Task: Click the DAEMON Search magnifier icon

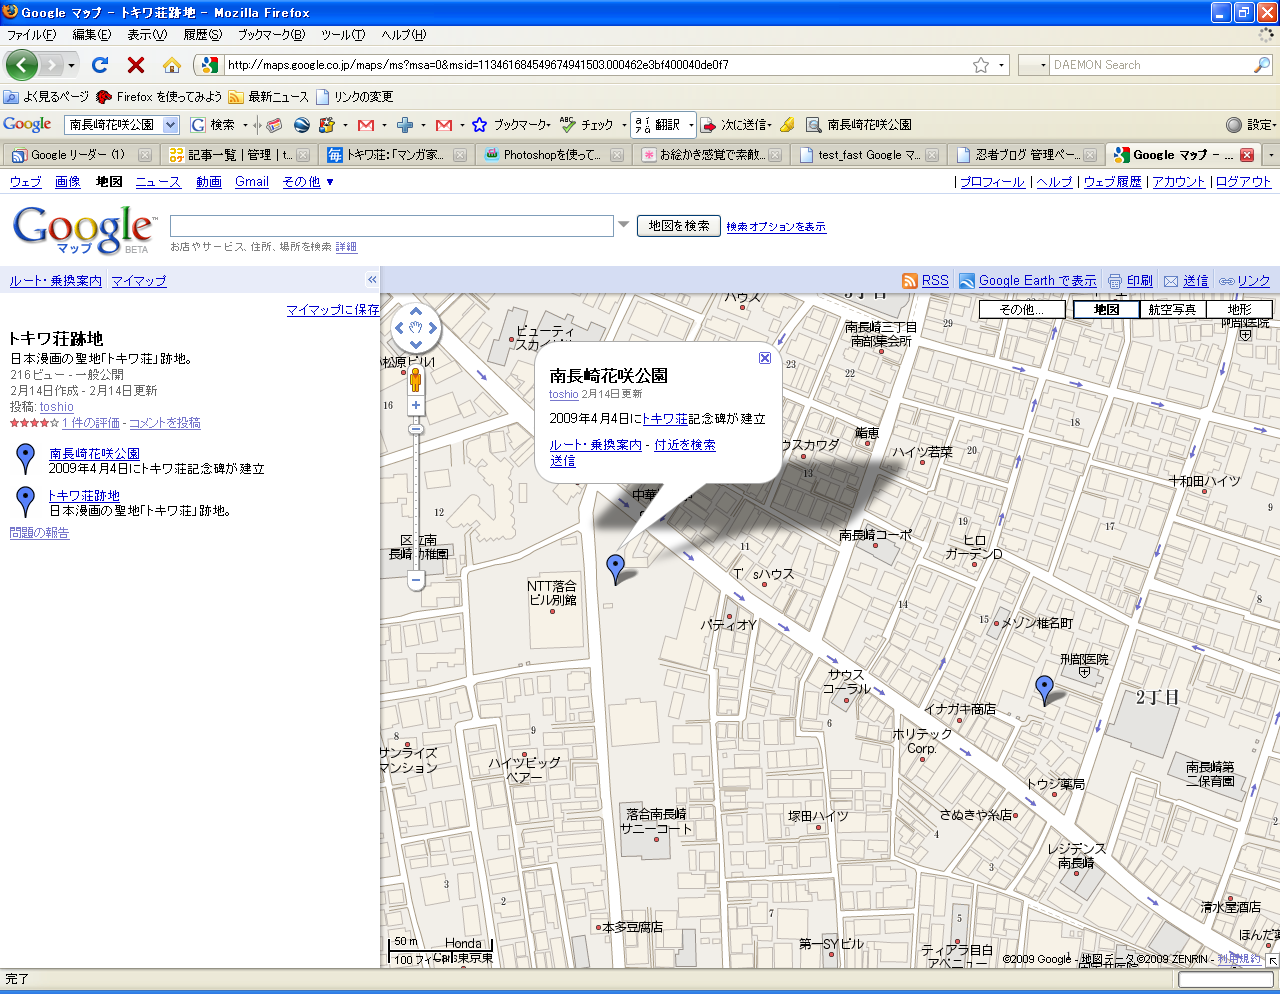Action: click(x=1262, y=65)
